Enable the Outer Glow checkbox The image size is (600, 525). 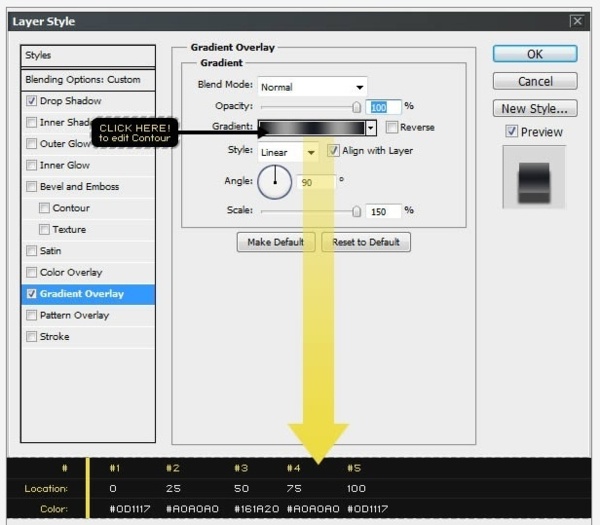click(31, 144)
